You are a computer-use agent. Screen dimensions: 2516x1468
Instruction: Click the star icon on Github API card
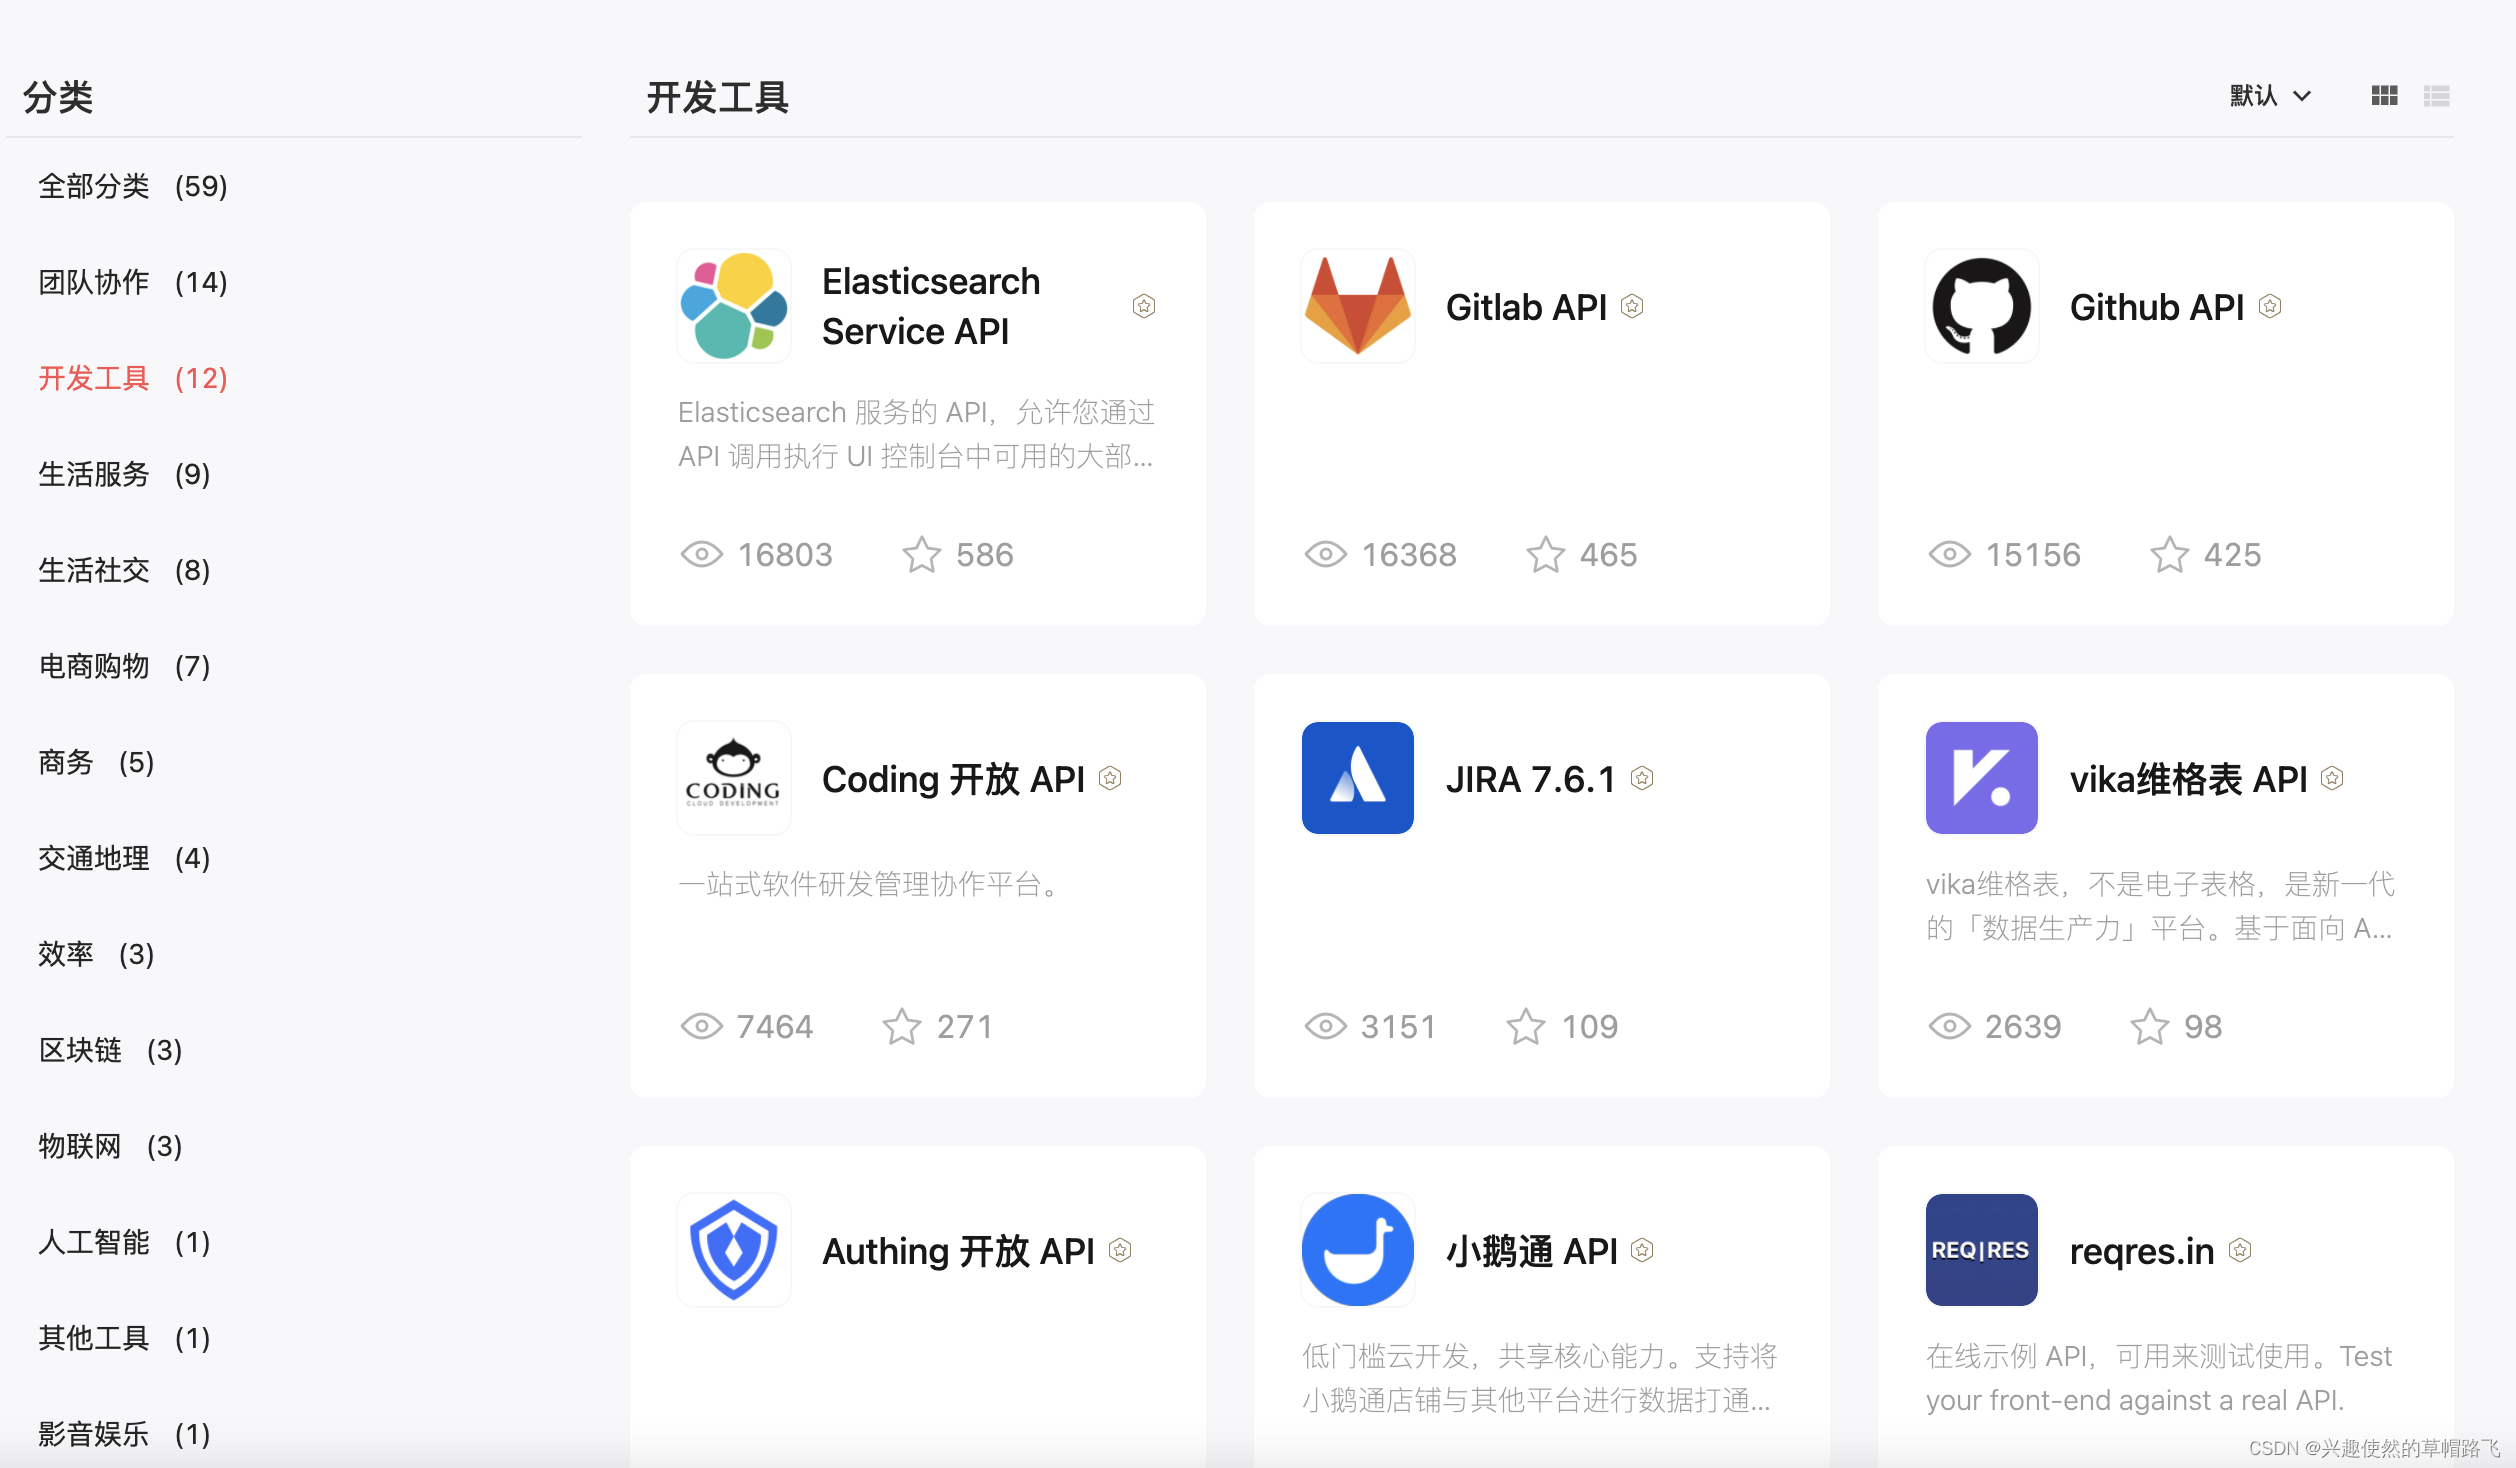click(x=2170, y=554)
